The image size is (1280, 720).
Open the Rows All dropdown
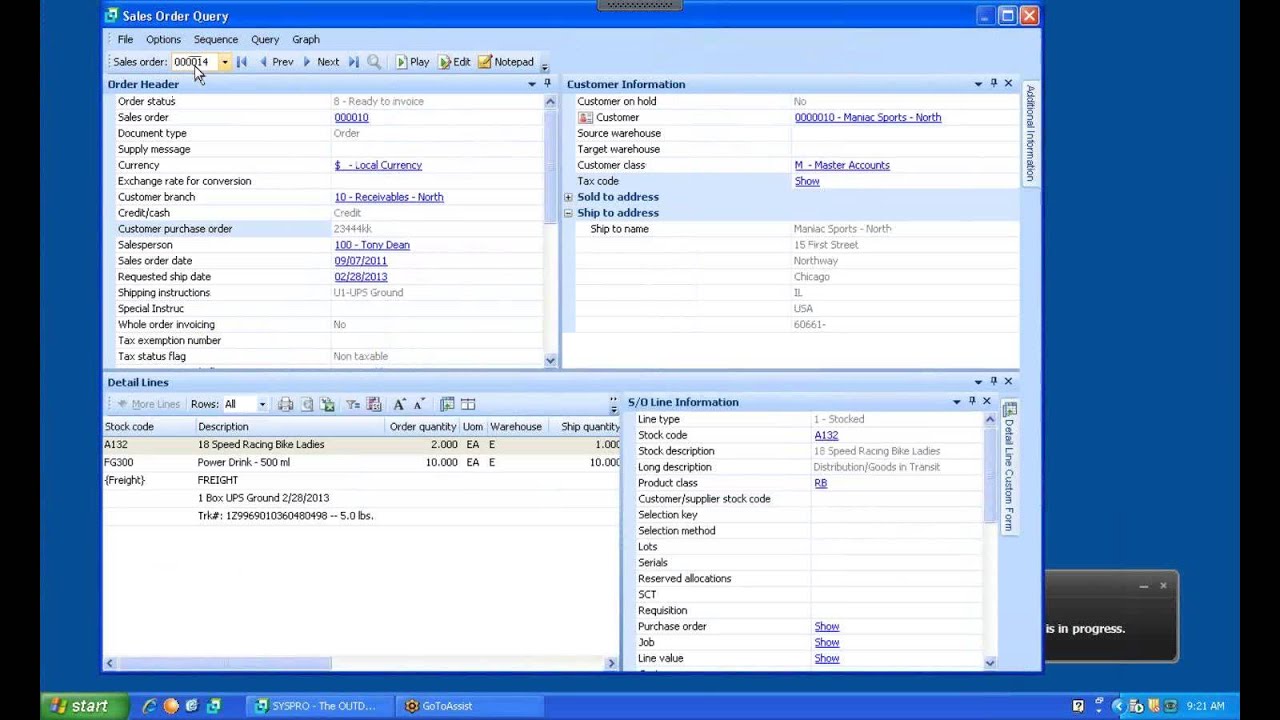click(x=262, y=404)
